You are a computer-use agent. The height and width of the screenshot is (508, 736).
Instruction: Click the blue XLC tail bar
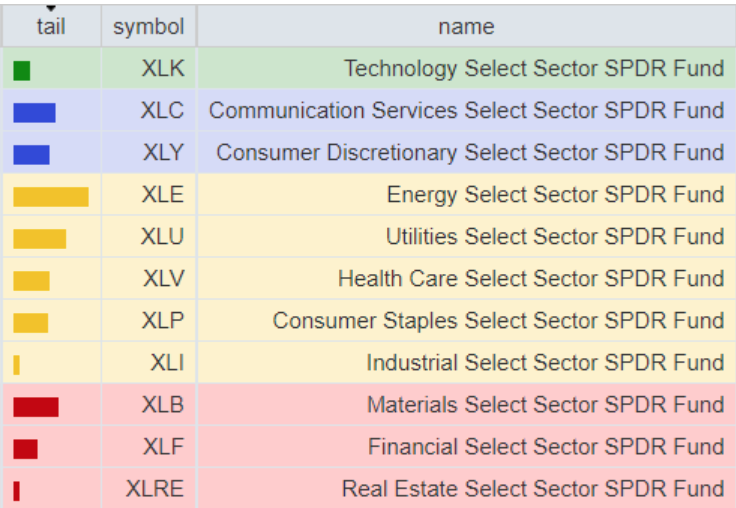coord(34,112)
